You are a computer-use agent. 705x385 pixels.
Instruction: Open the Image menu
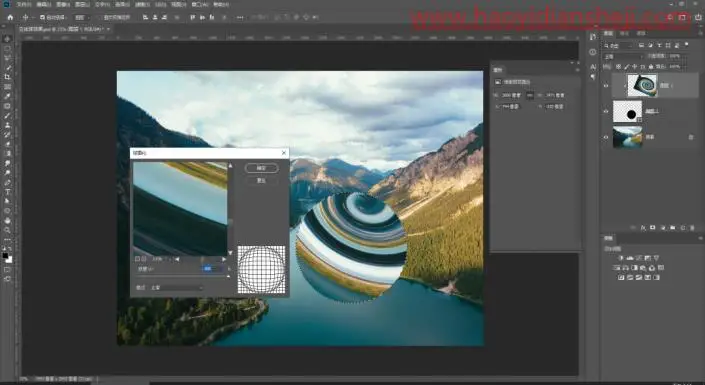[63, 4]
